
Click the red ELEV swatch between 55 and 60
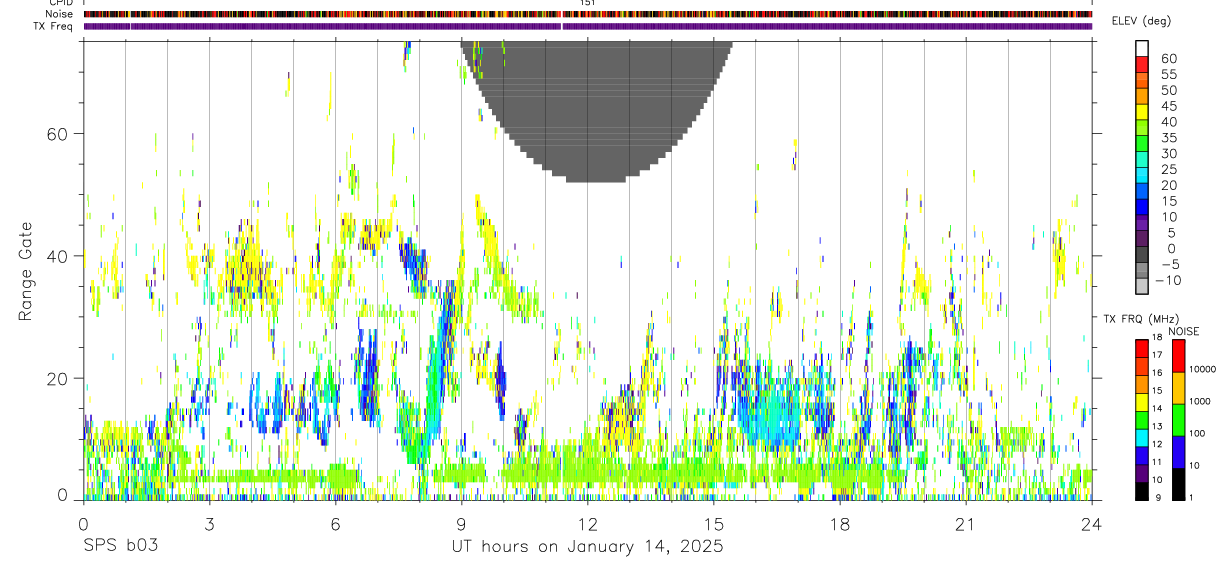(x=1144, y=65)
